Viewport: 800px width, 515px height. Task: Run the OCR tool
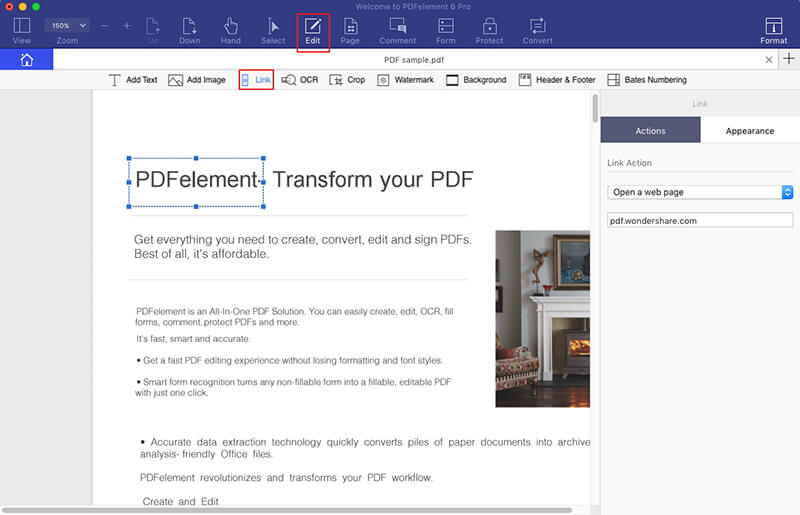point(300,80)
